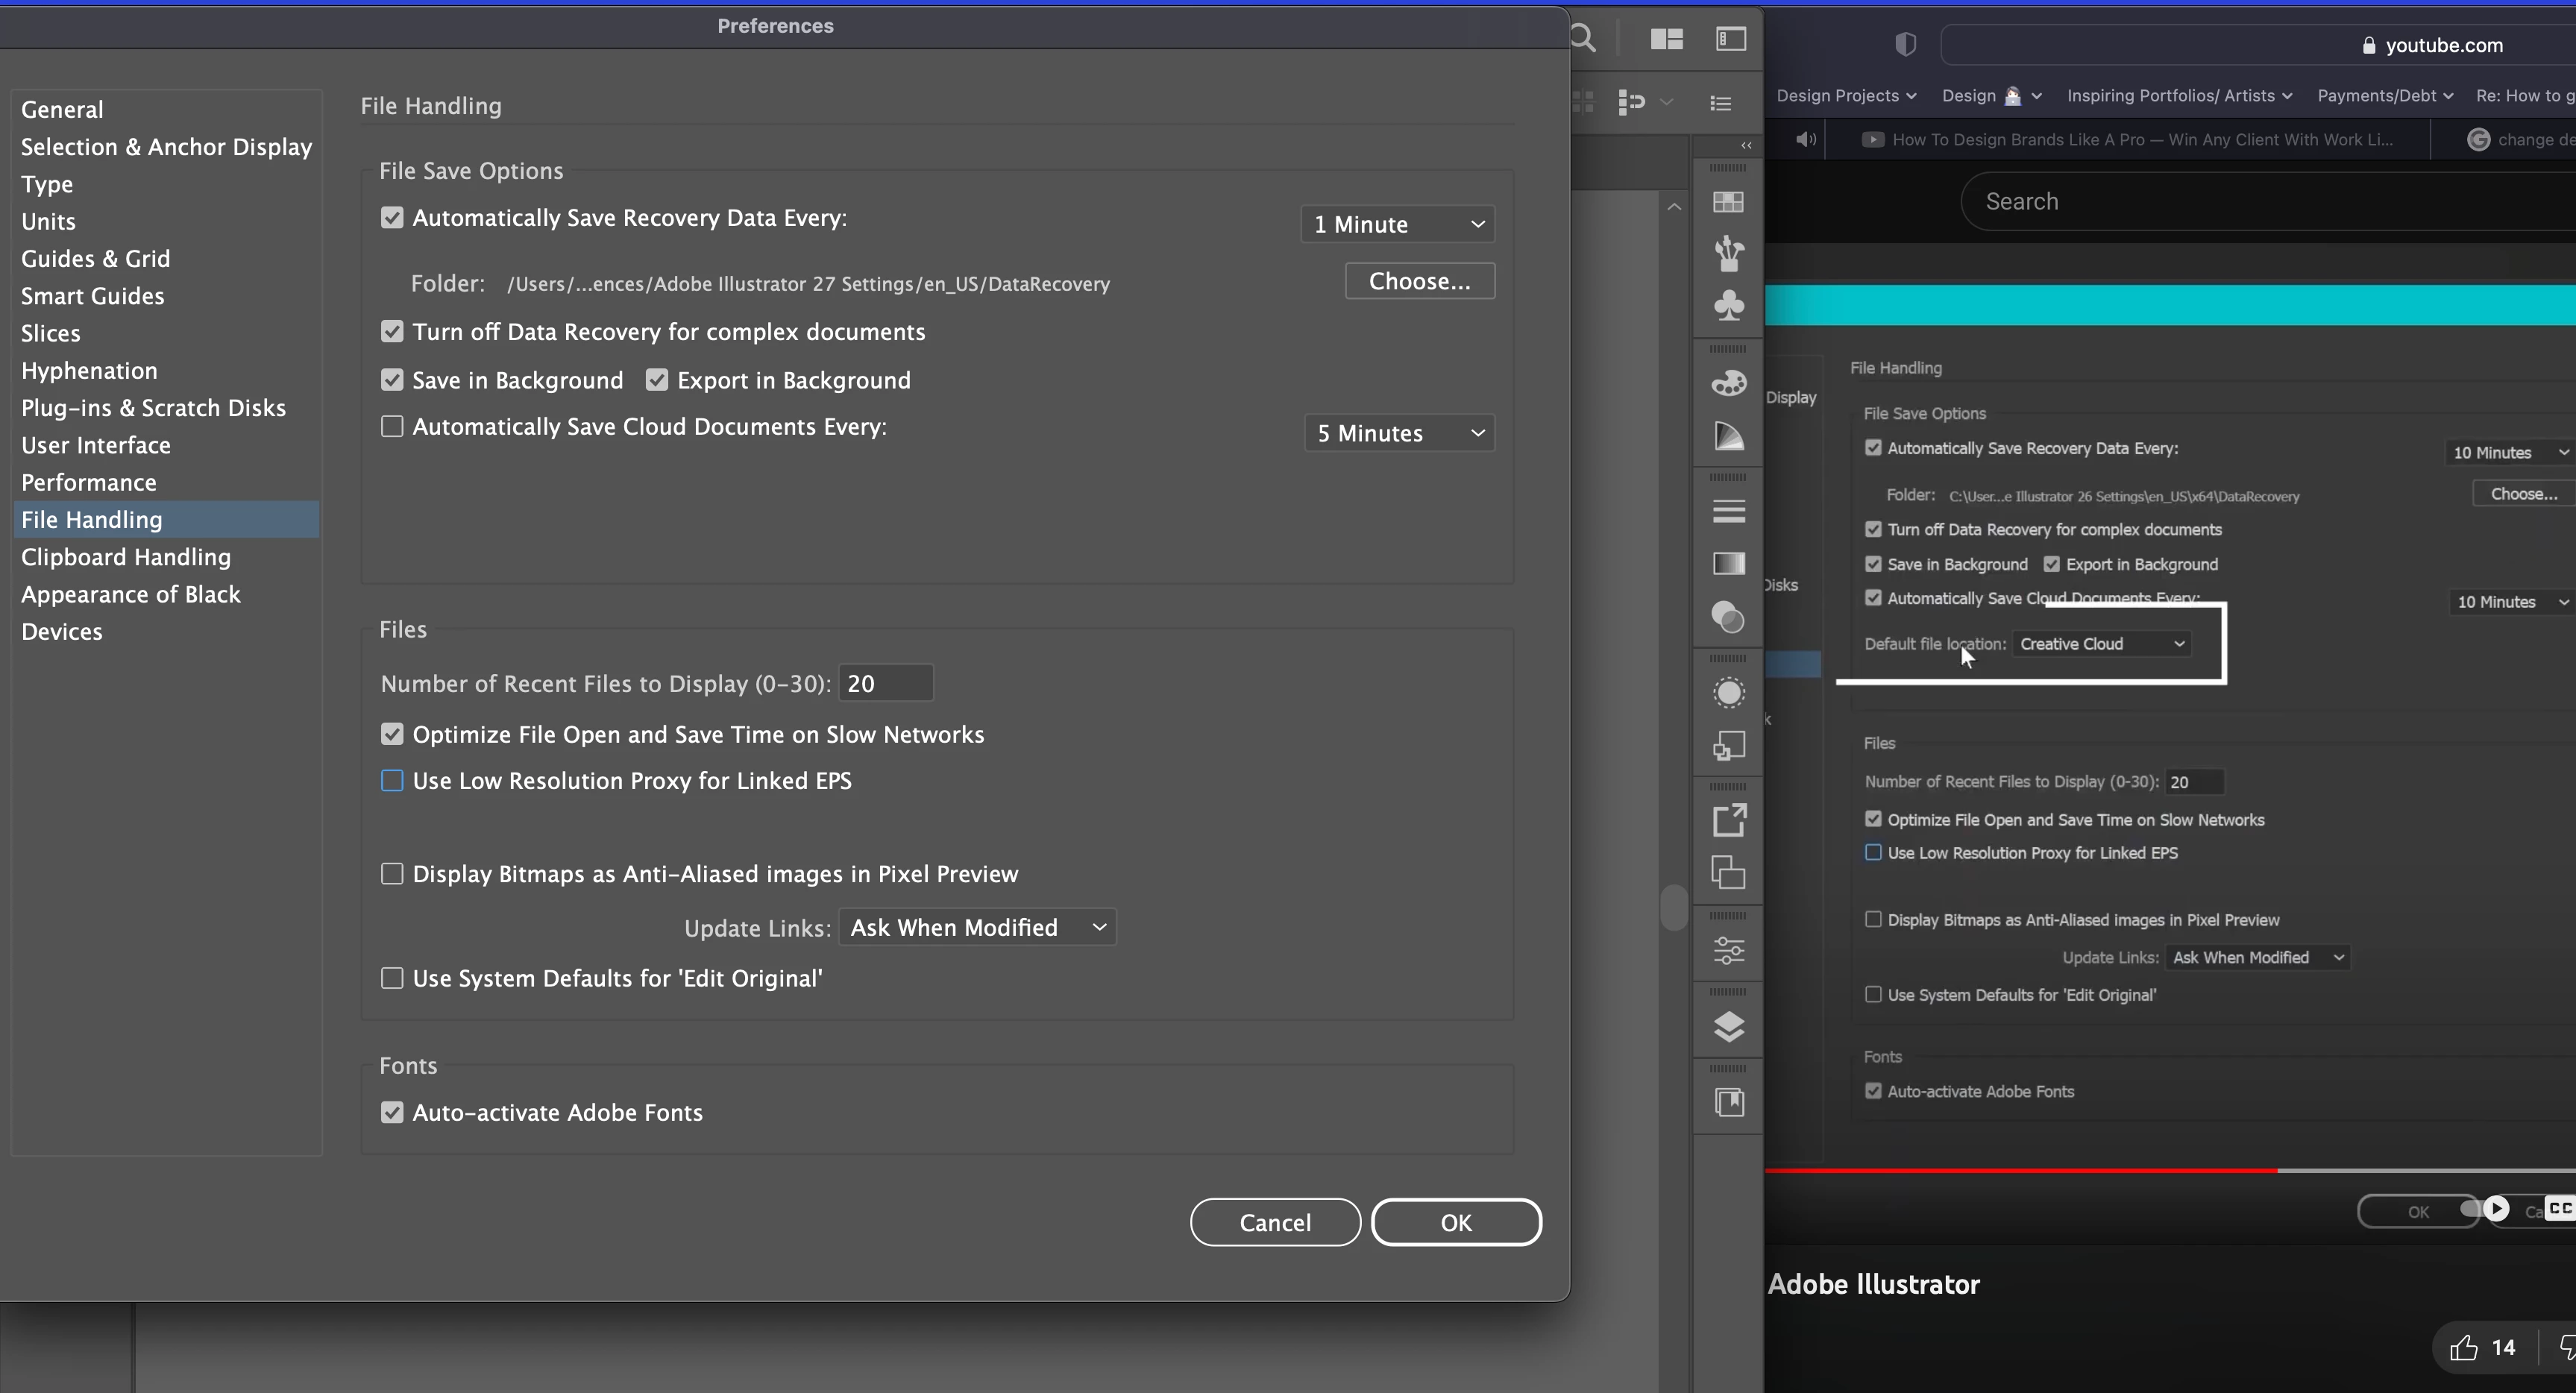Open the Transparency panel icon
2576x1393 pixels.
click(x=1728, y=617)
